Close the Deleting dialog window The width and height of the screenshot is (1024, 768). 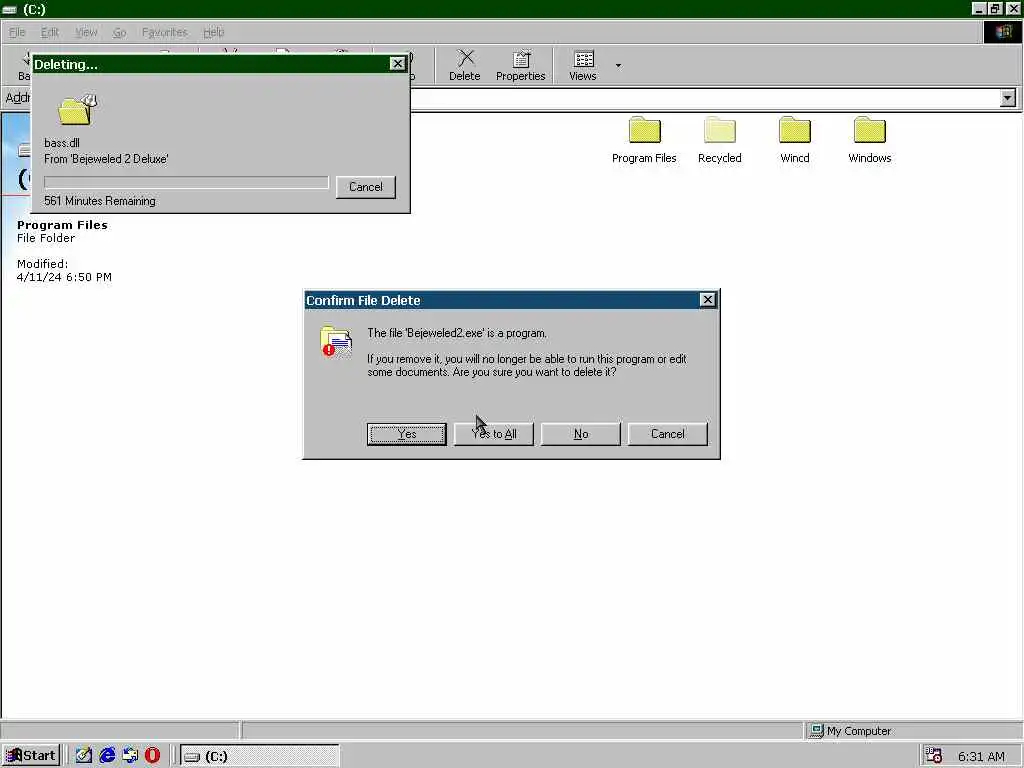tap(397, 63)
